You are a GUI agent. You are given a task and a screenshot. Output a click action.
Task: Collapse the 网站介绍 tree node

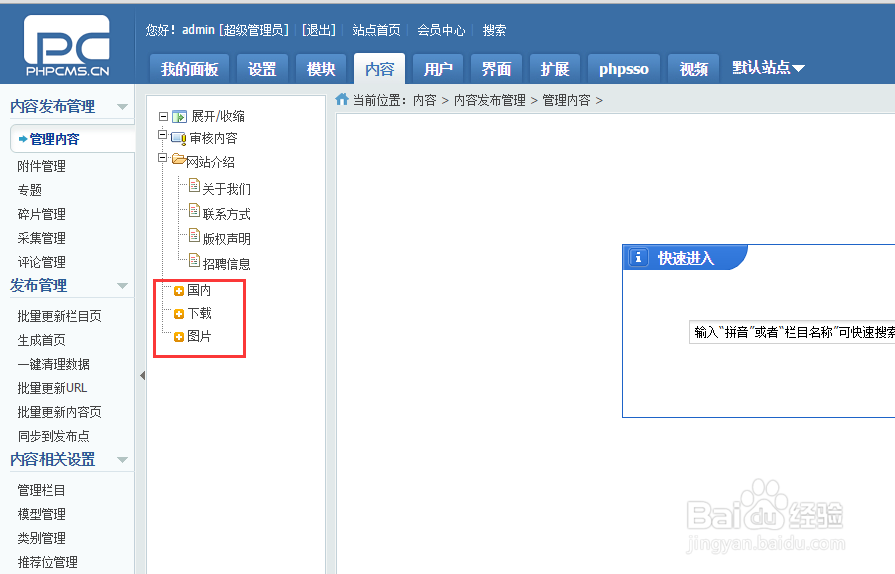[163, 157]
